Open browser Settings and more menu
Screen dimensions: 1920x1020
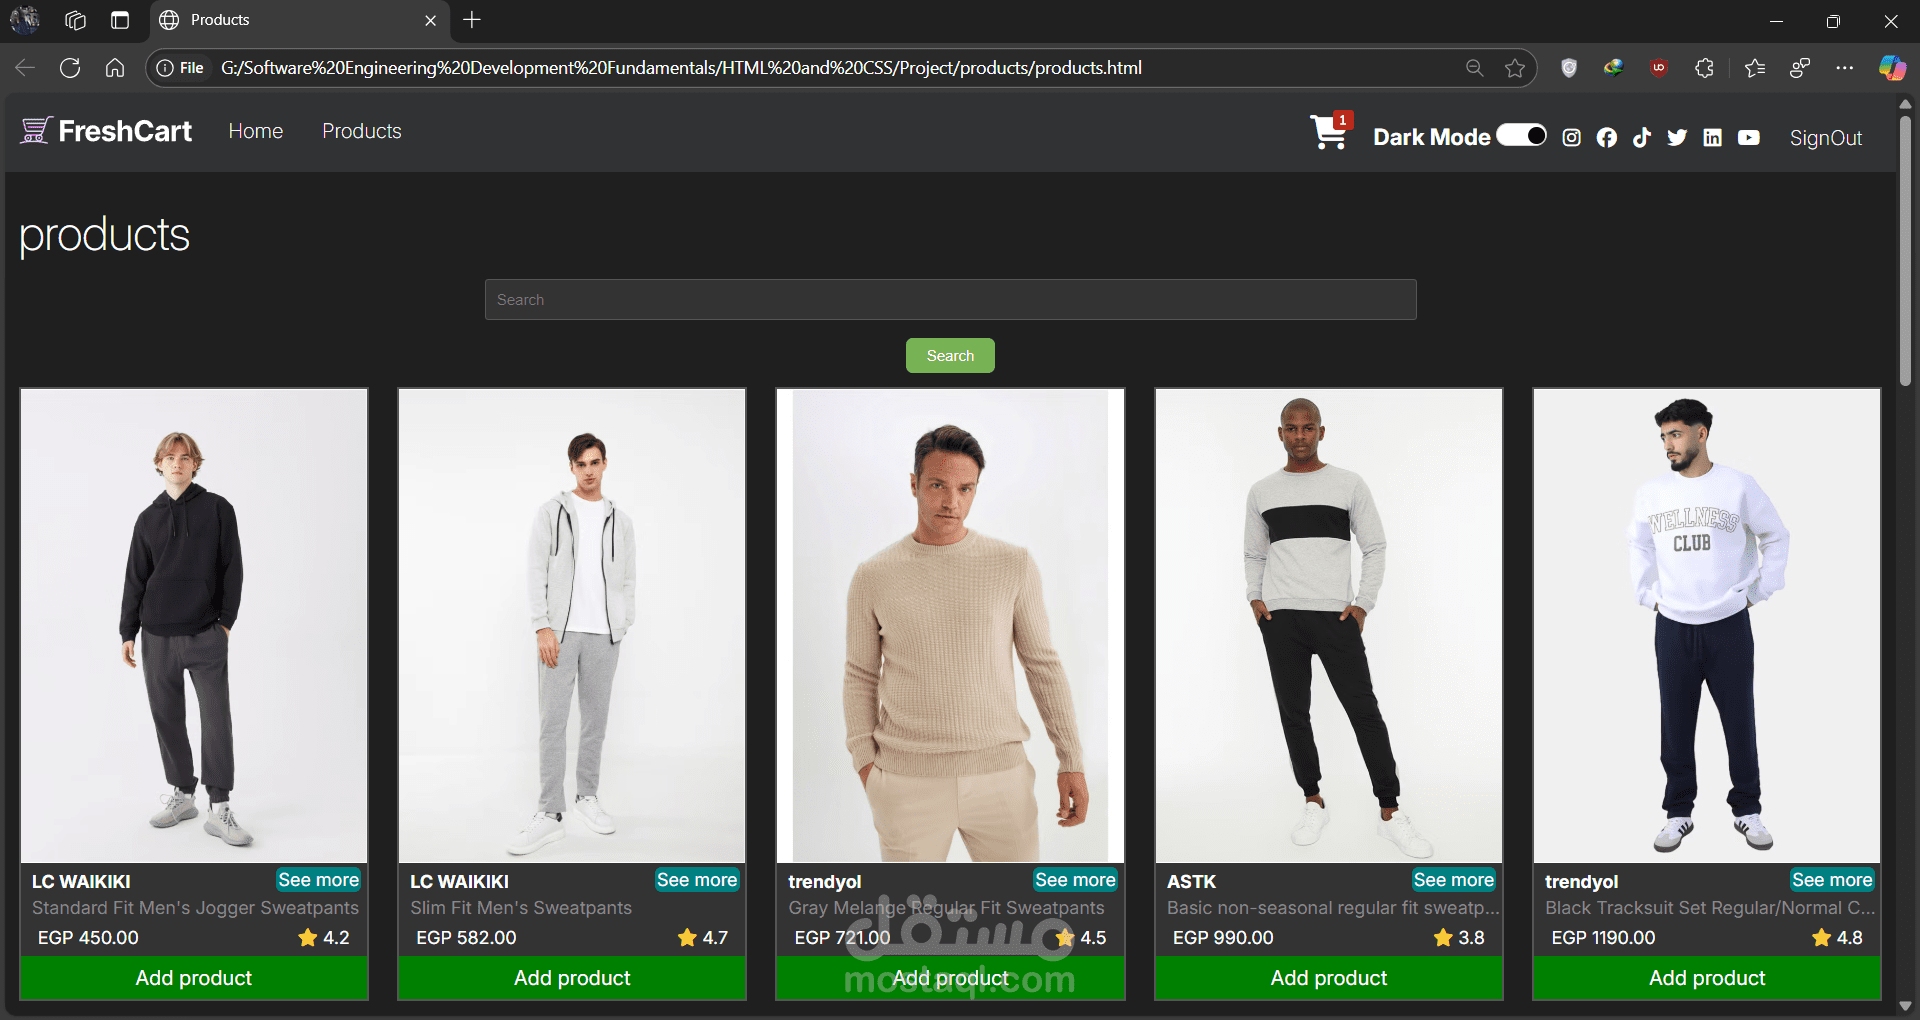[1845, 68]
